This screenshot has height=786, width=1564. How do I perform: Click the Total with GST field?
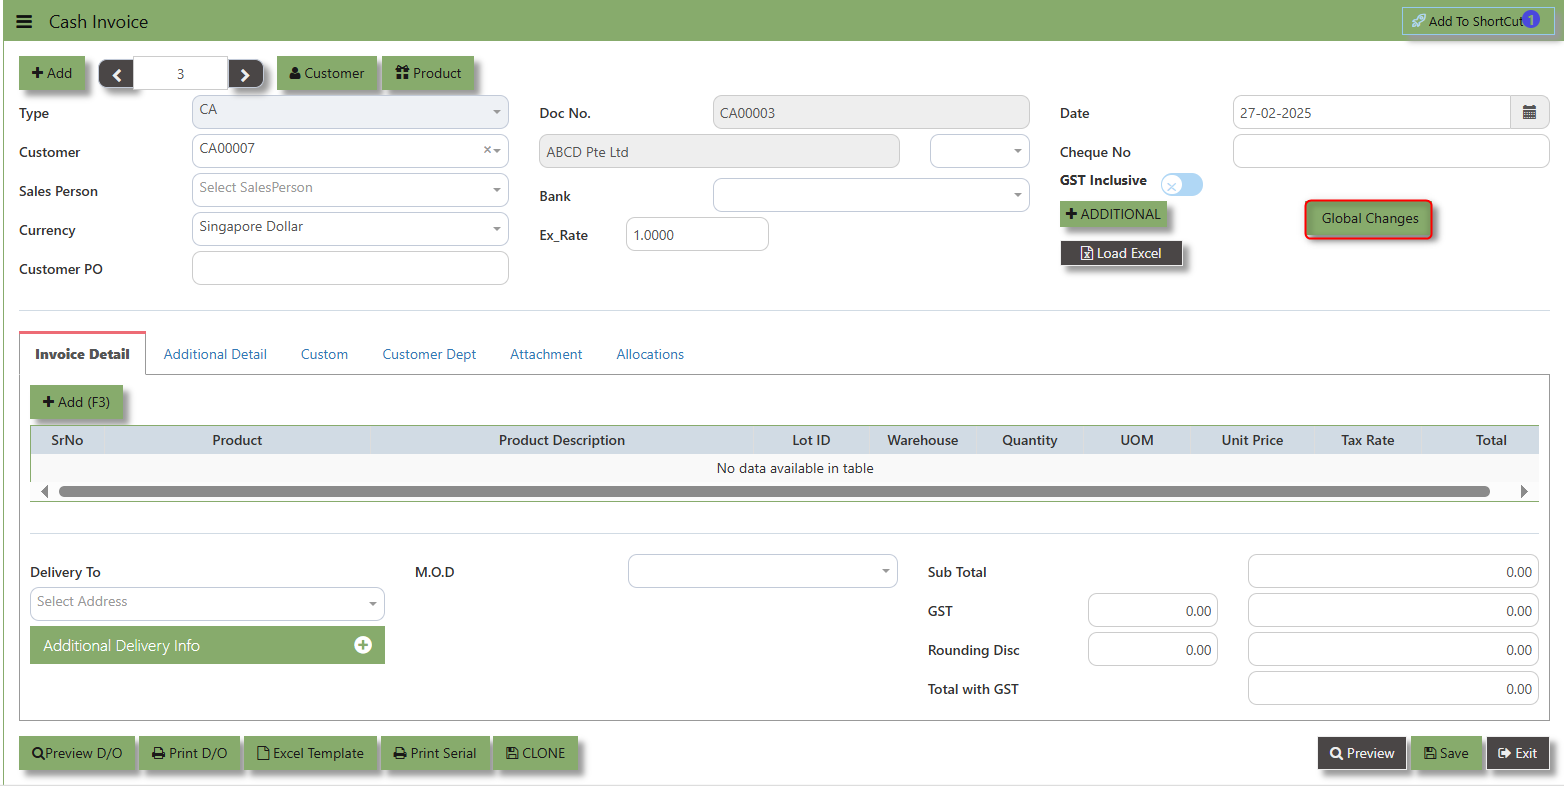pyautogui.click(x=1393, y=688)
